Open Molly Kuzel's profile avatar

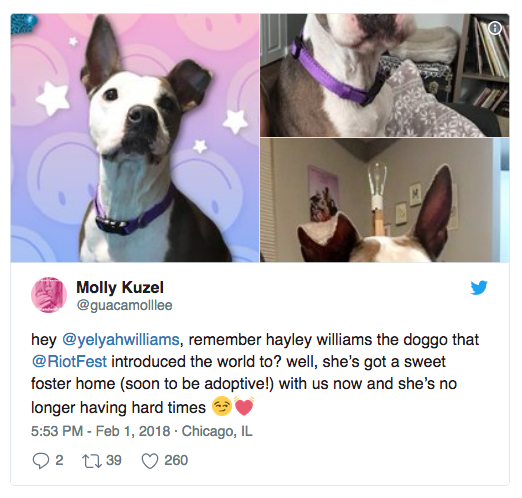pyautogui.click(x=49, y=295)
